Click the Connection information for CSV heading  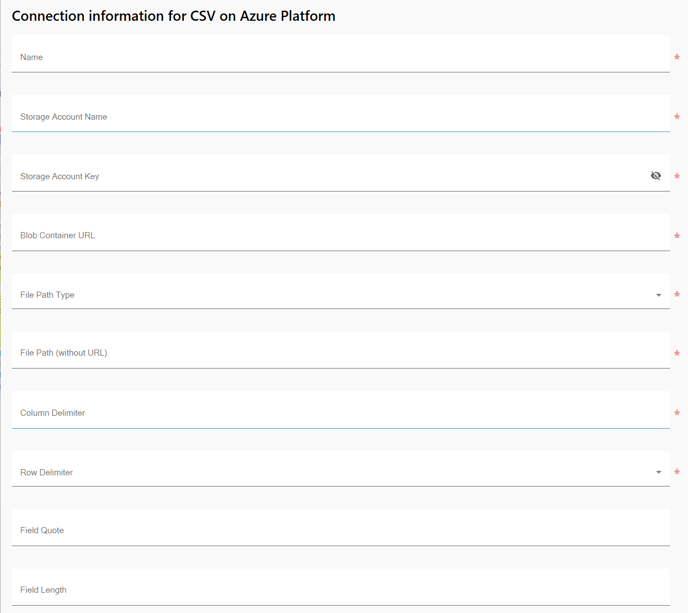[173, 16]
